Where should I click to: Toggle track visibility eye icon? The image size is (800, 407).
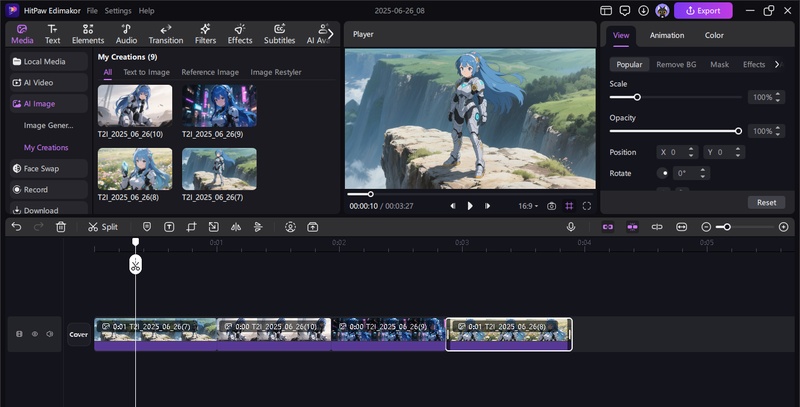pos(35,334)
